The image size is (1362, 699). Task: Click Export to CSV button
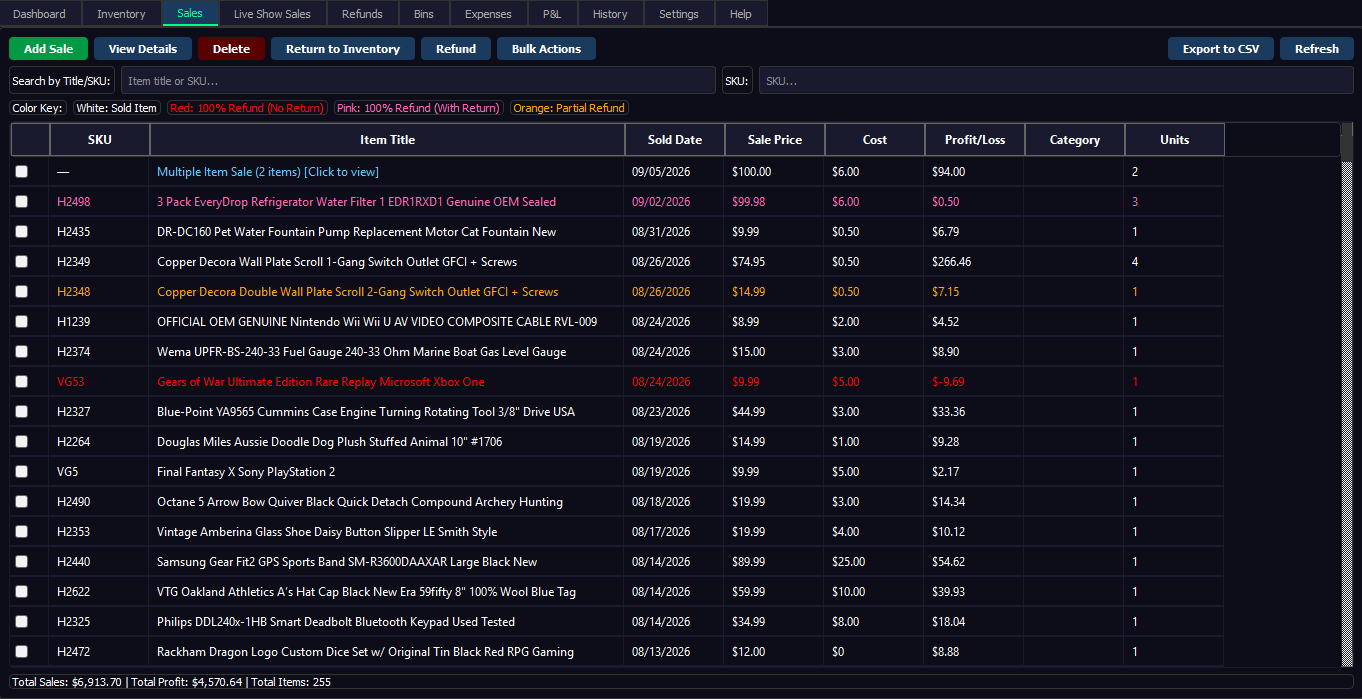[x=1221, y=49]
